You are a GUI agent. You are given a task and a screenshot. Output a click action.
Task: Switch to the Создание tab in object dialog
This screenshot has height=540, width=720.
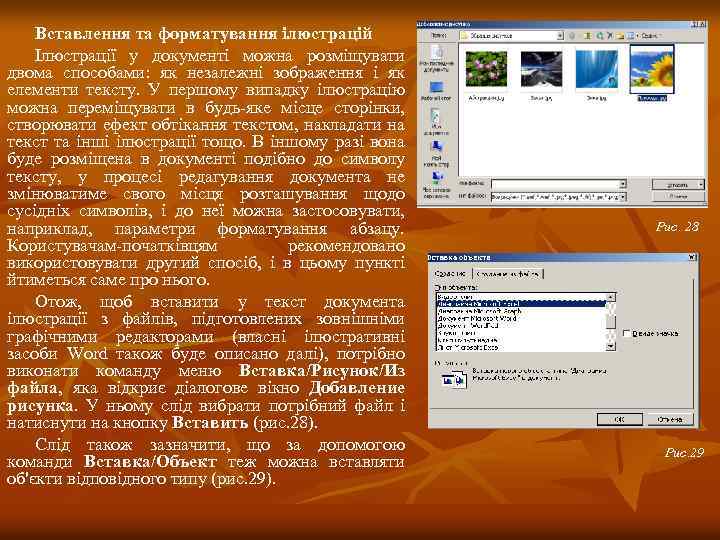450,273
